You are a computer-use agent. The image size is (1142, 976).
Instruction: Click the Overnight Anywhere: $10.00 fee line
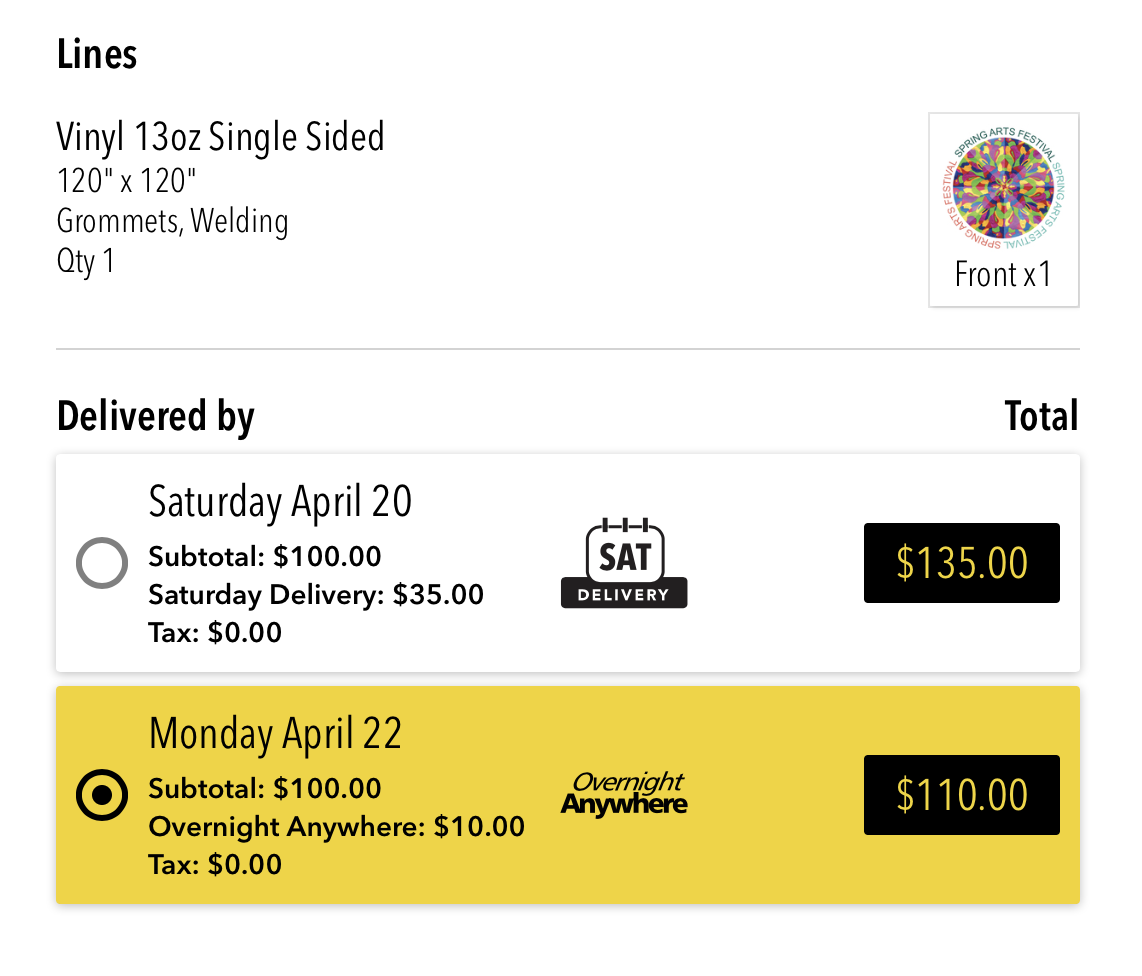(x=336, y=827)
